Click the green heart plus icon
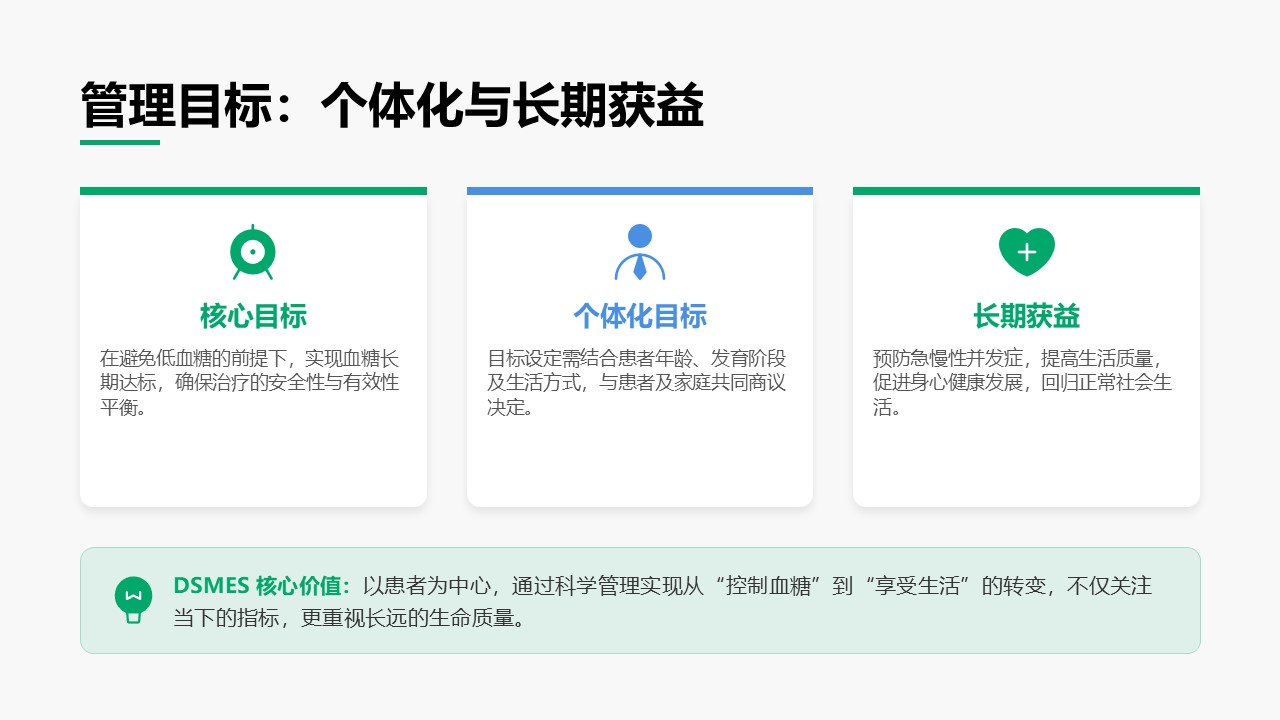This screenshot has height=720, width=1280. tap(1026, 252)
